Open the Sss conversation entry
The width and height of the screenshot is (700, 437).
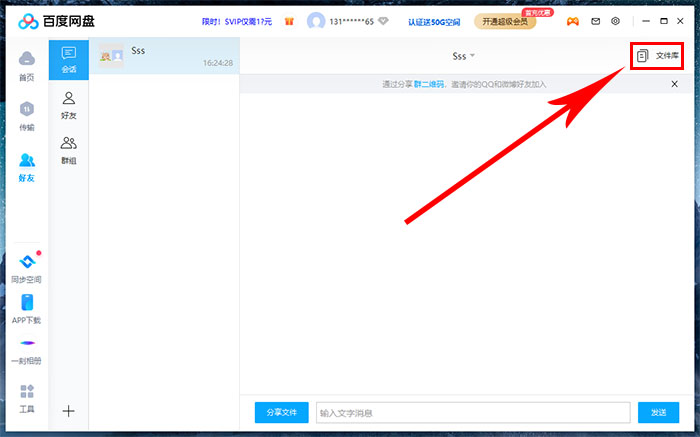click(x=164, y=56)
